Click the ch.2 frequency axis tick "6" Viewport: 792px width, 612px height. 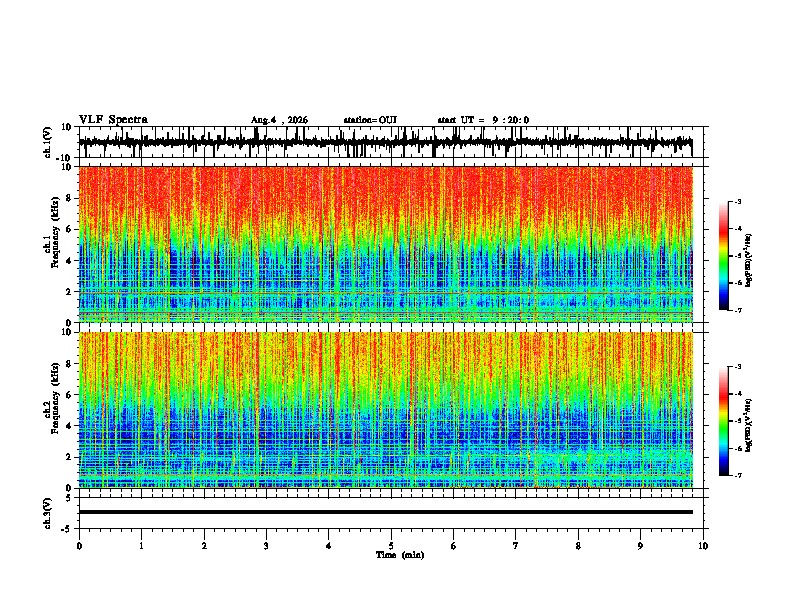coord(69,395)
